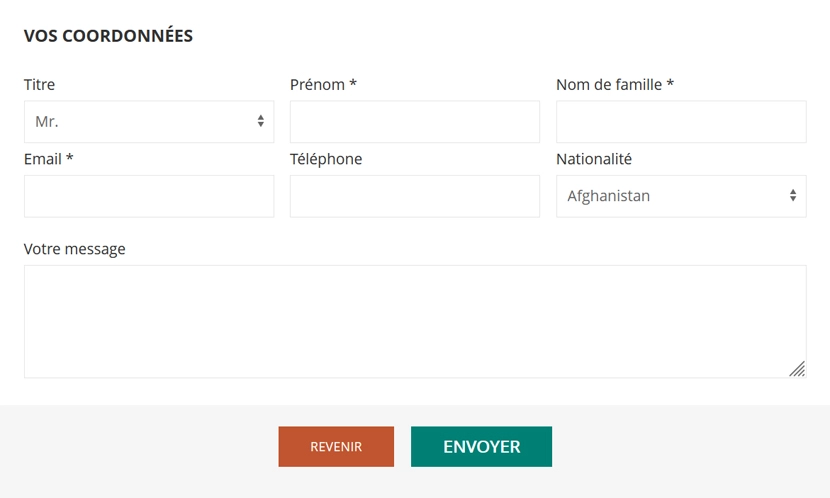Click the VOS COORDONNÉES section heading

pos(108,36)
